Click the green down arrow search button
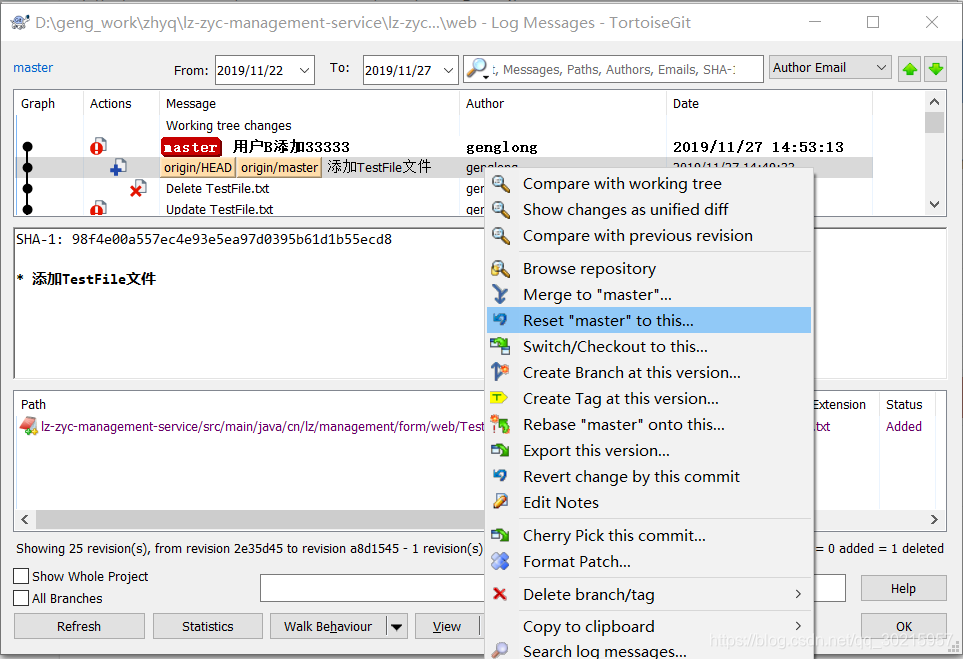963x659 pixels. [x=935, y=69]
